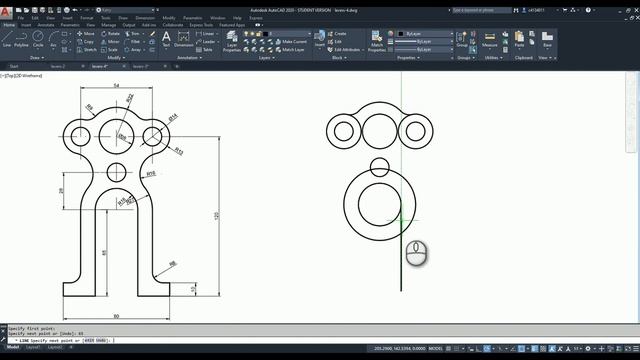Screen dimensions: 640x360
Task: Open Layer Properties manager
Action: [x=232, y=41]
